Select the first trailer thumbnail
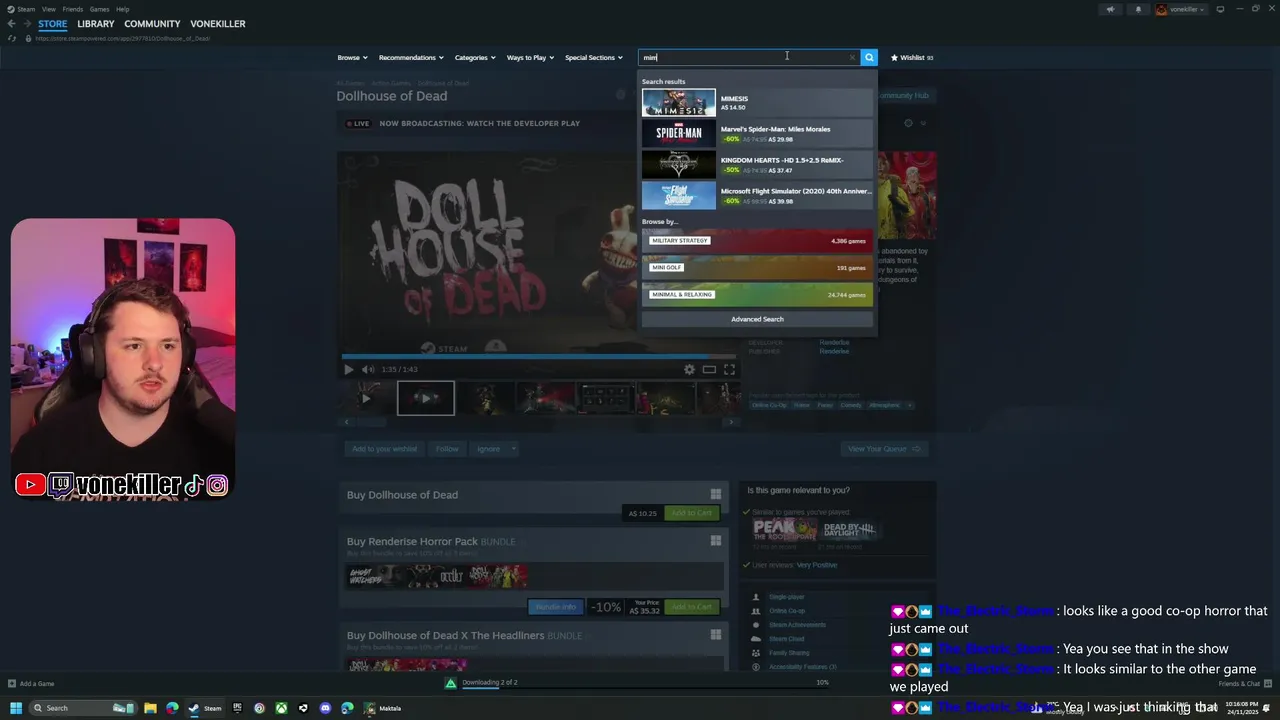 pos(365,398)
